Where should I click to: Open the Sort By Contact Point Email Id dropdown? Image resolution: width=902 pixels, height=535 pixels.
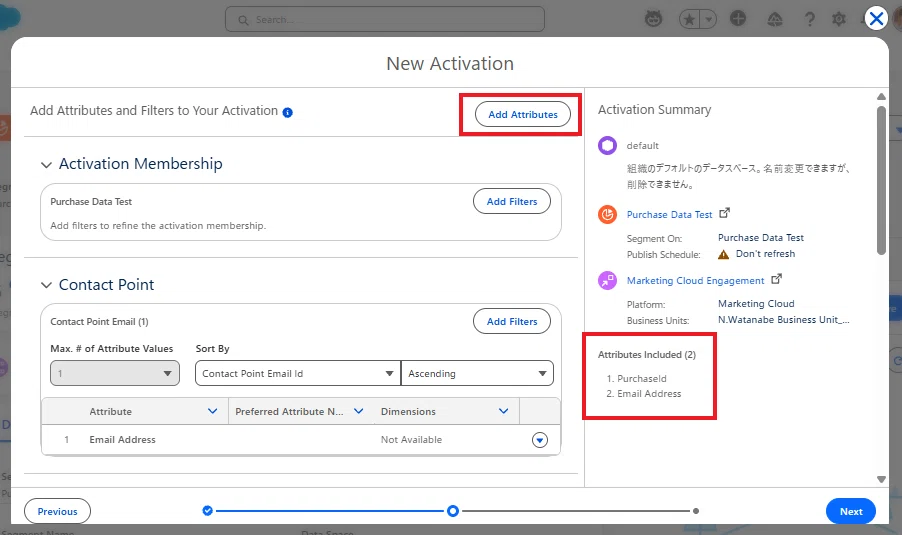pos(297,373)
